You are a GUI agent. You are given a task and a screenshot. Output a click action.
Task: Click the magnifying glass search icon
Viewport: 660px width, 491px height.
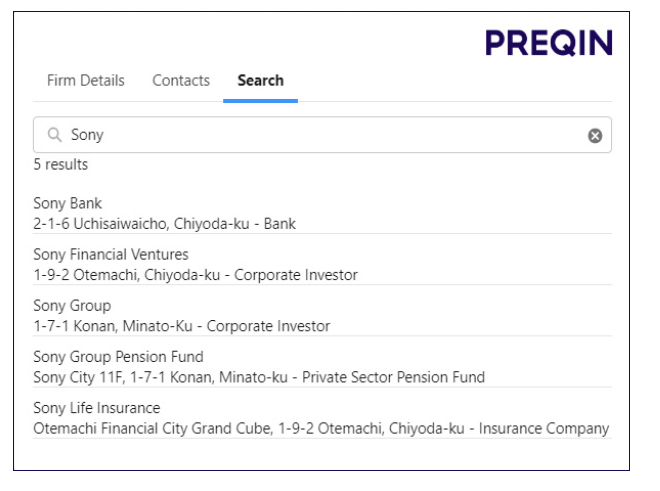click(54, 135)
